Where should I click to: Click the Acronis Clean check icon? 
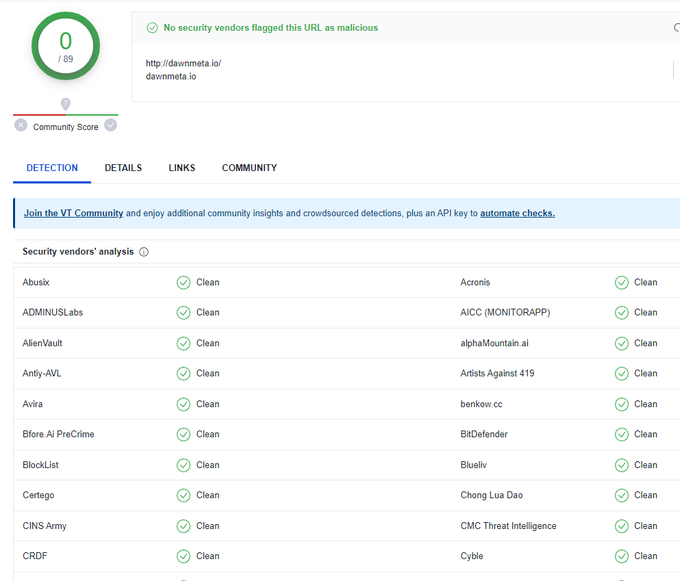[621, 283]
